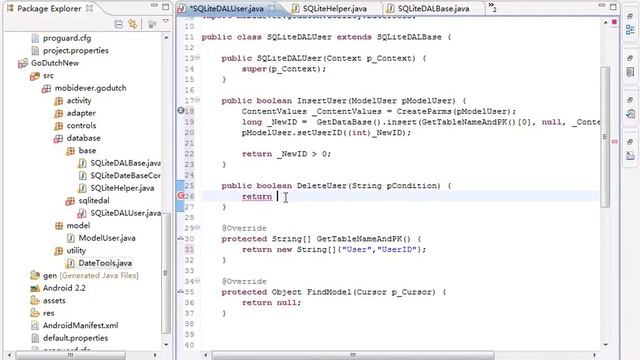Close the Package Explorer tab
The height and width of the screenshot is (360, 640).
89,8
